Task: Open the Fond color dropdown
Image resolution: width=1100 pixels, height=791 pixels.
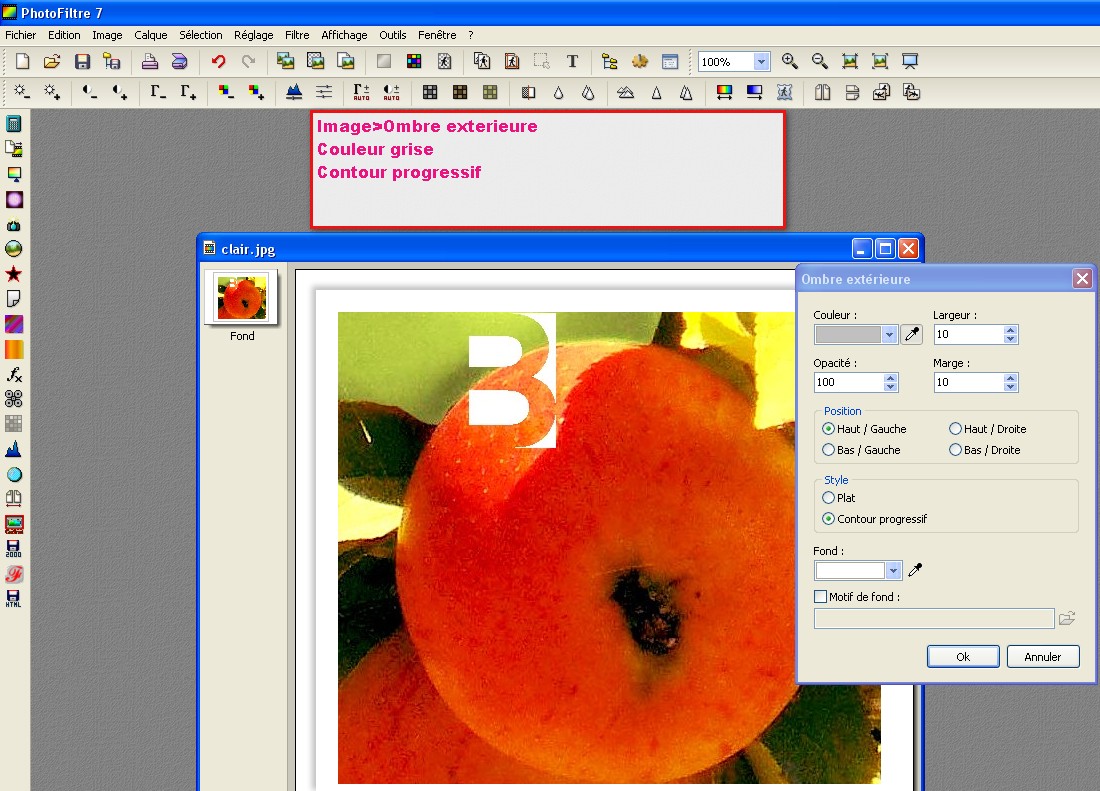Action: tap(893, 570)
